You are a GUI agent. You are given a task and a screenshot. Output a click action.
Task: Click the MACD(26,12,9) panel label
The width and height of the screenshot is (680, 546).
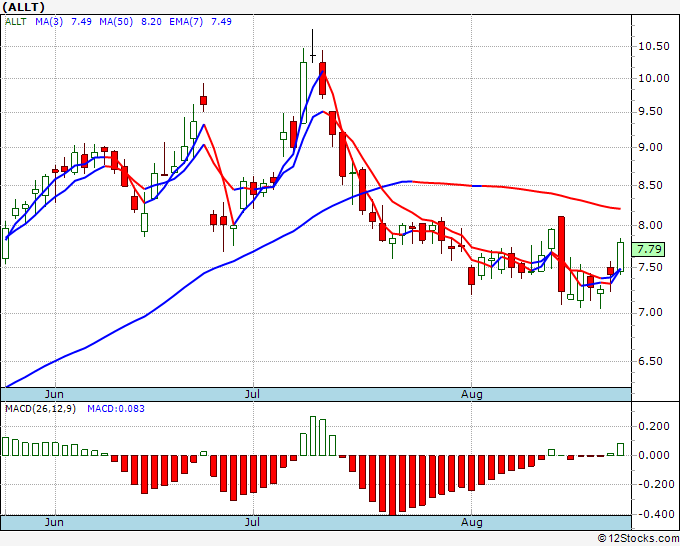click(40, 409)
